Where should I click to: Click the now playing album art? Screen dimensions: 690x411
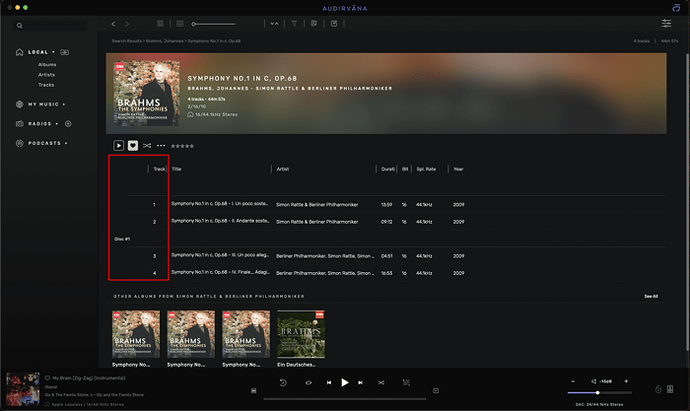(x=23, y=389)
